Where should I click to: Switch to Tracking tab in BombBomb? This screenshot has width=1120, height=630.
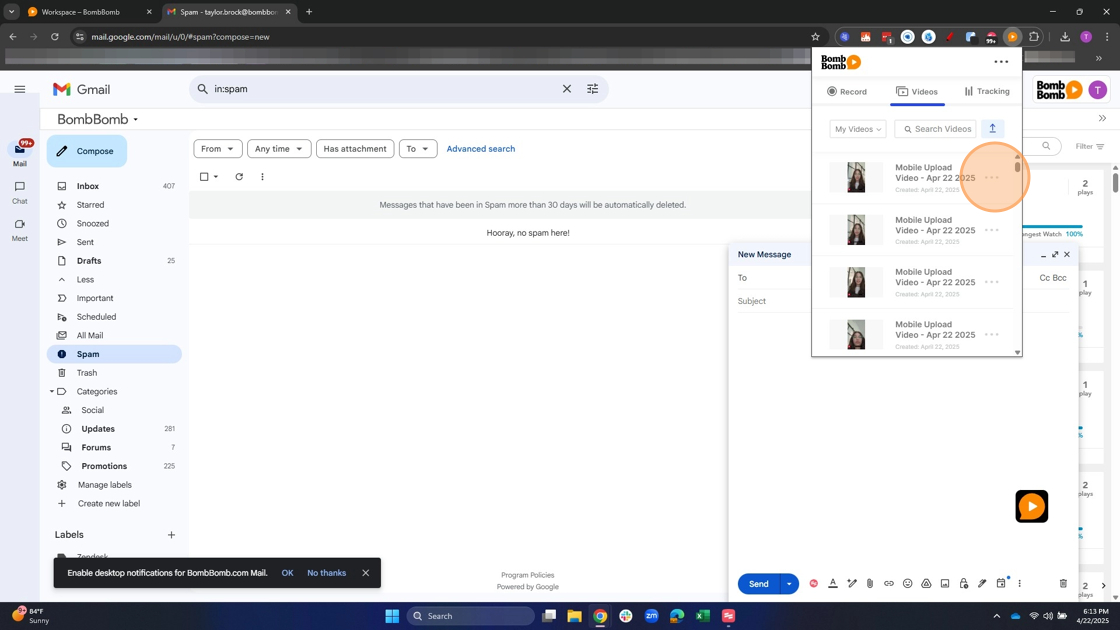click(x=986, y=91)
